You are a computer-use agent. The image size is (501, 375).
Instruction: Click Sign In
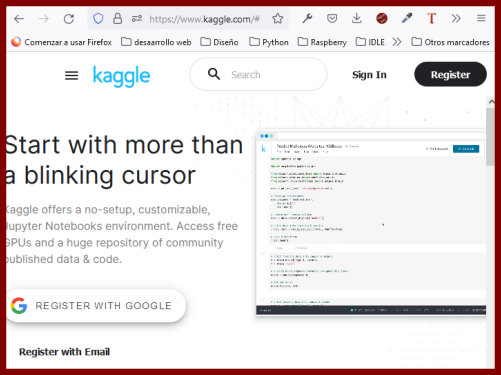pyautogui.click(x=369, y=75)
